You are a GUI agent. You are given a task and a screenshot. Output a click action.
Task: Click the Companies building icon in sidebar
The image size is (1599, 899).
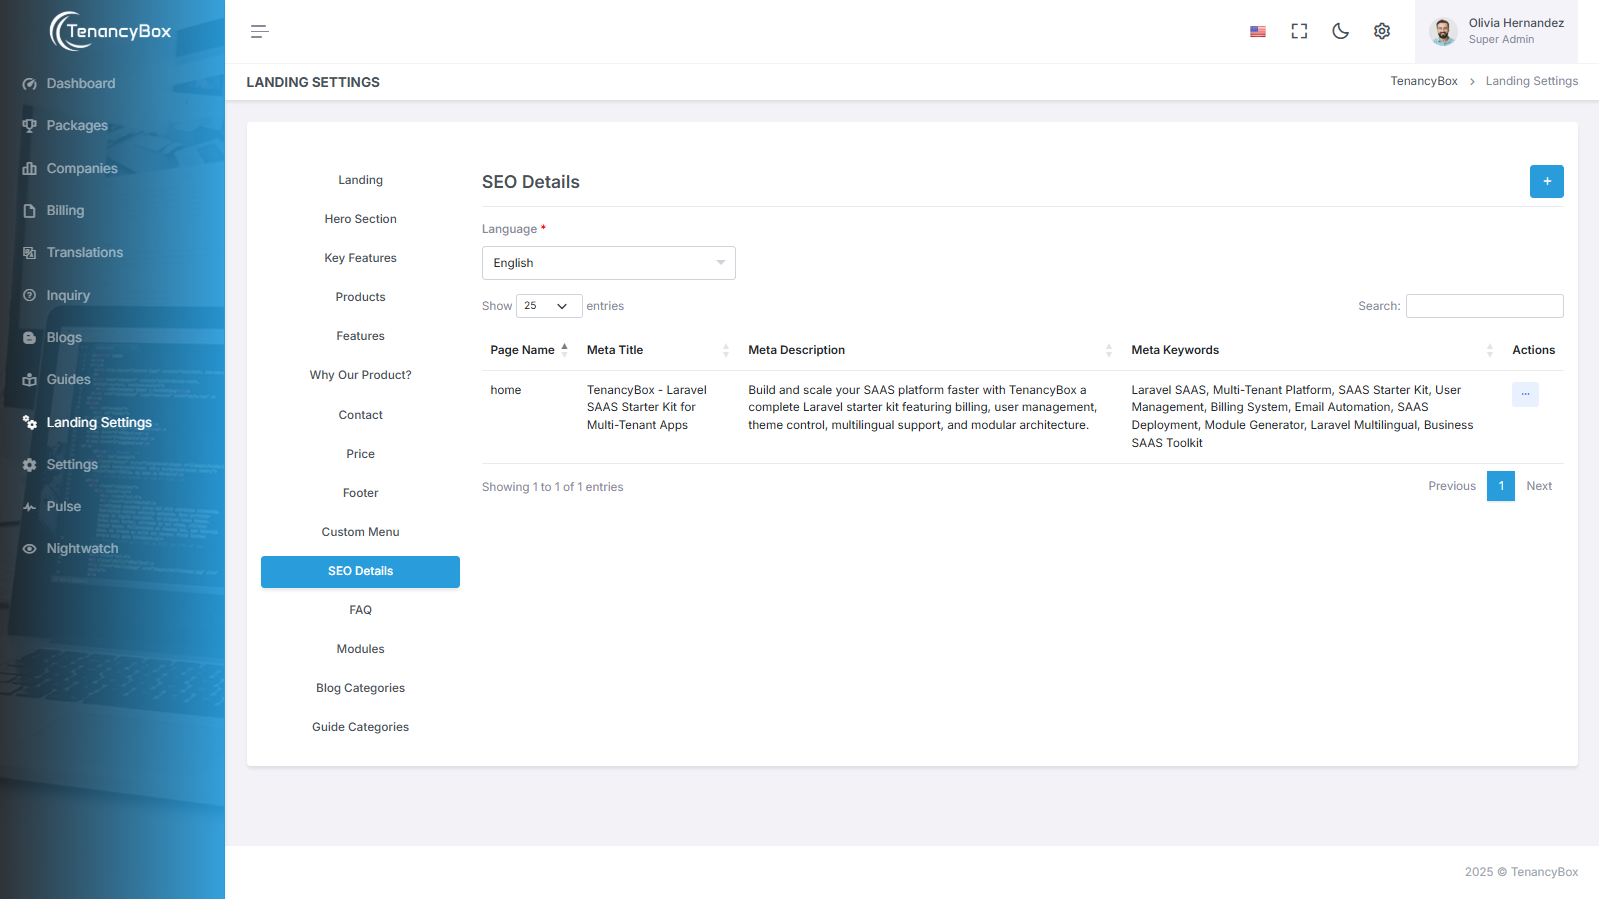coord(30,169)
